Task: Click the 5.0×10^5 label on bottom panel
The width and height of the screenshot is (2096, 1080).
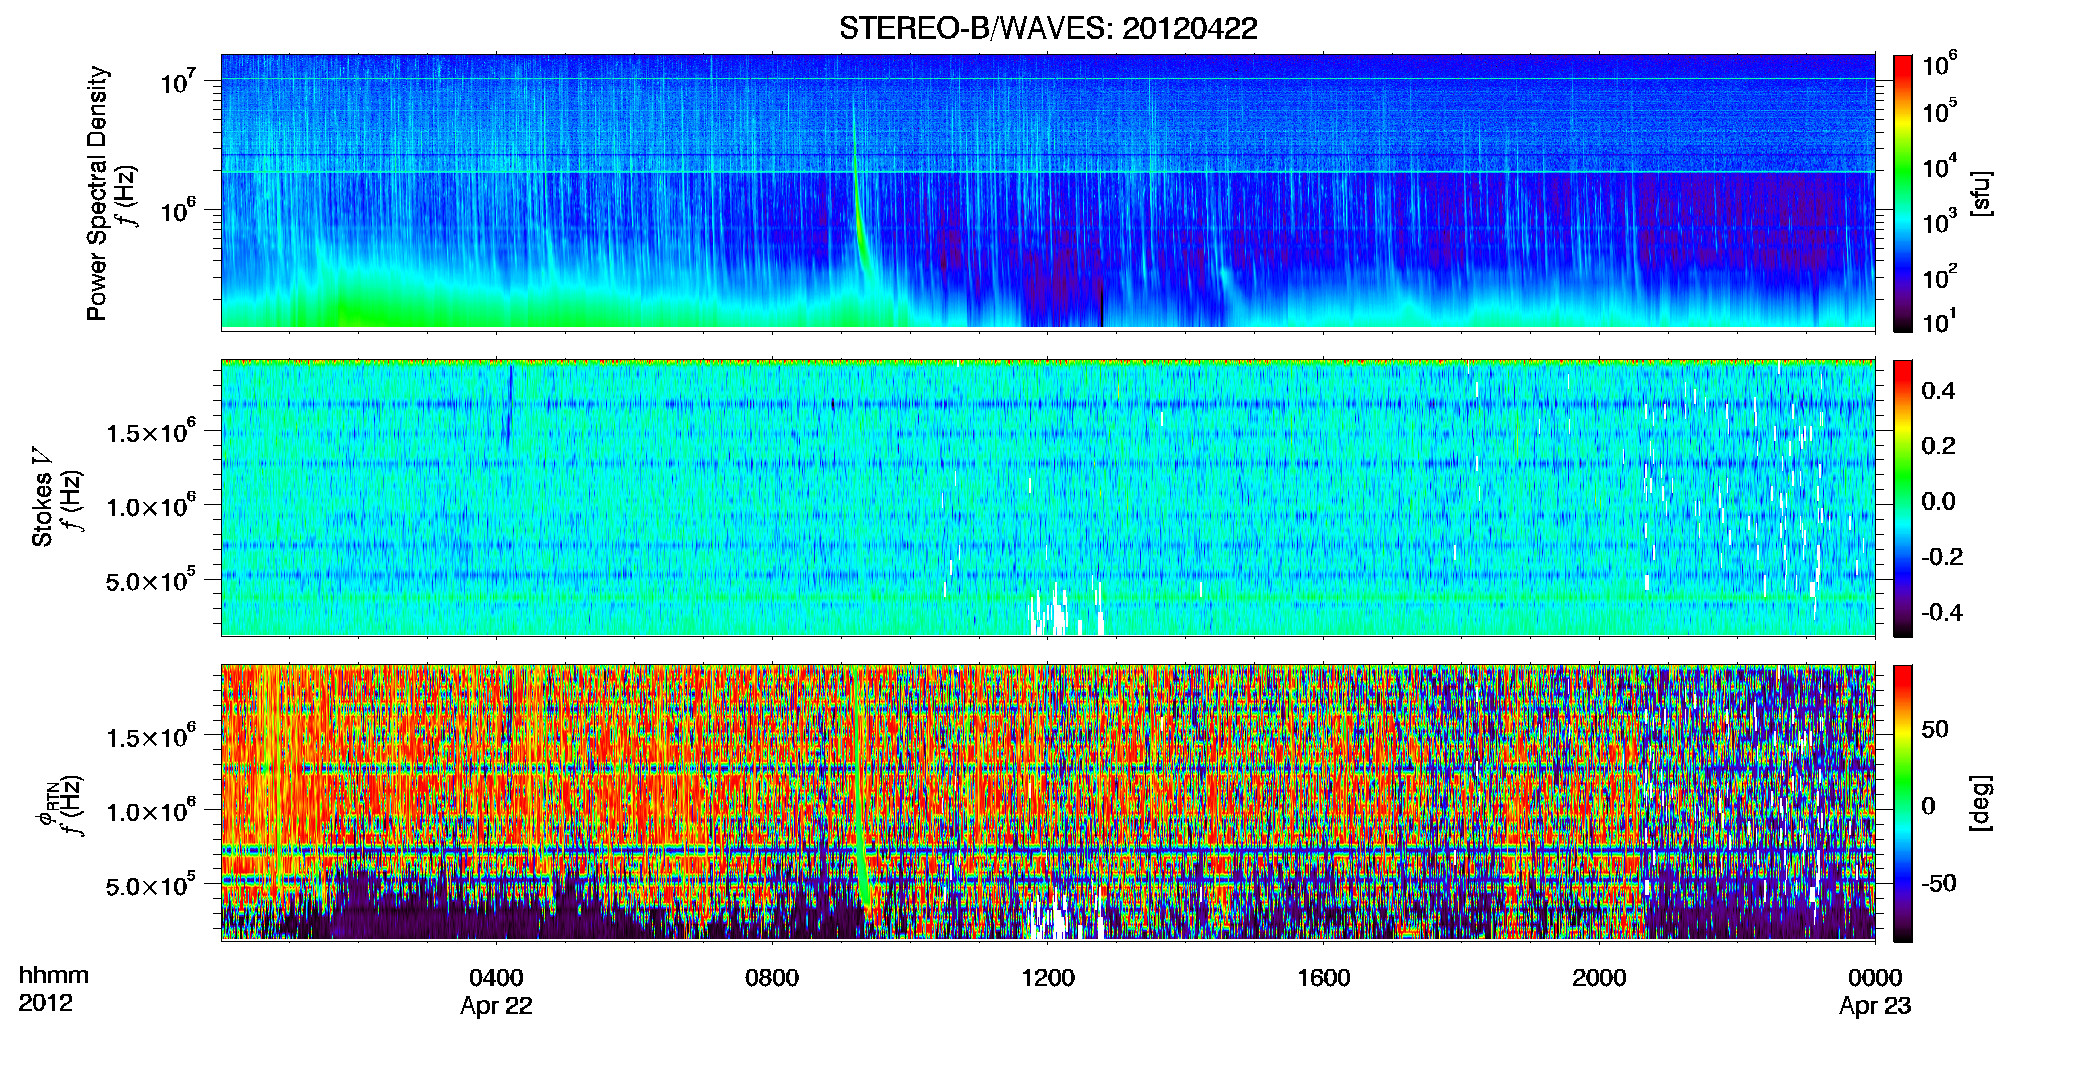Action: click(151, 886)
